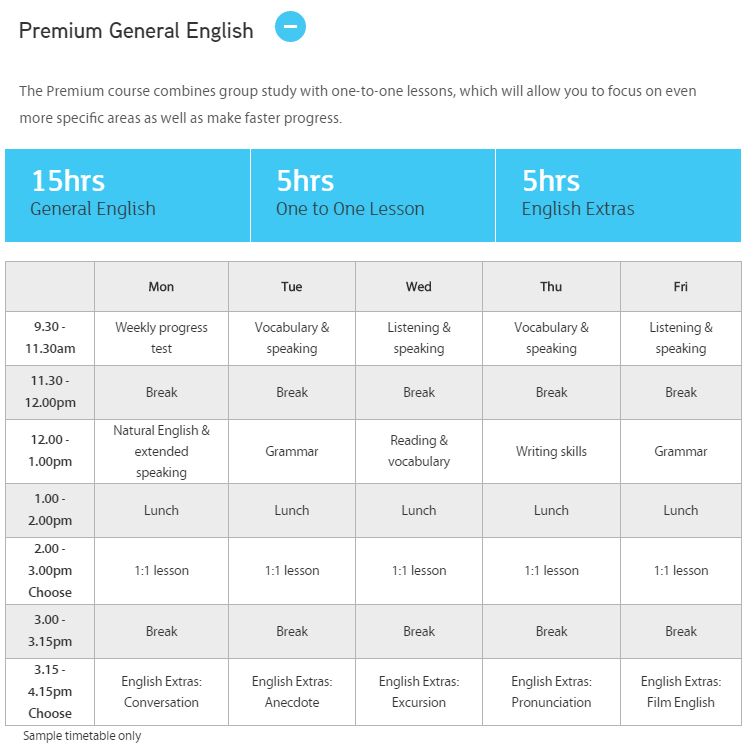752x745 pixels.
Task: Click the Fri column header
Action: 681,287
